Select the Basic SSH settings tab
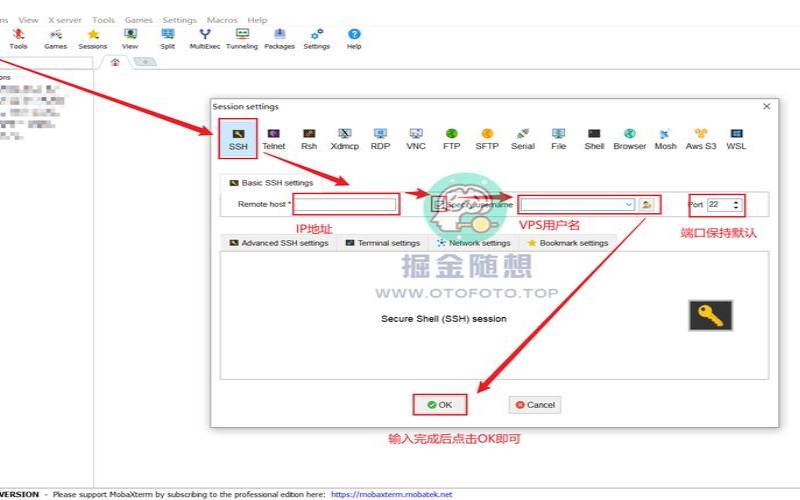Screen dimensions: 800x500 [271, 183]
